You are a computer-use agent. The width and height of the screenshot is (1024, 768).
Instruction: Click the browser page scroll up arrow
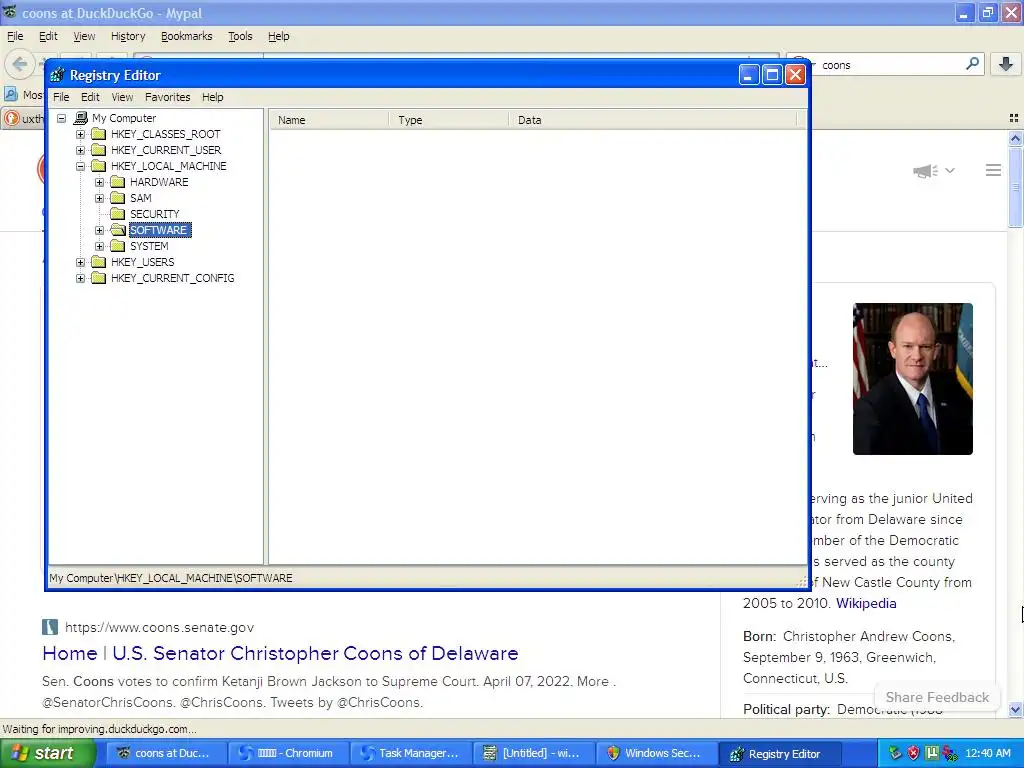pos(1015,138)
